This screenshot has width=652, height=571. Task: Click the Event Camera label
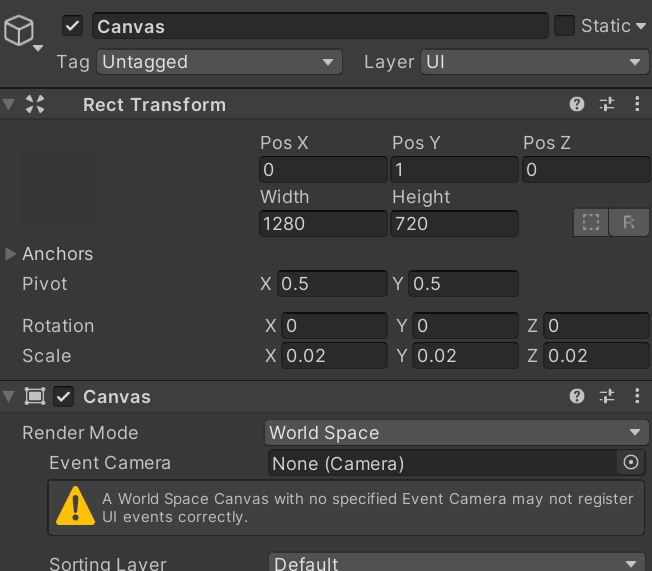[x=110, y=463]
